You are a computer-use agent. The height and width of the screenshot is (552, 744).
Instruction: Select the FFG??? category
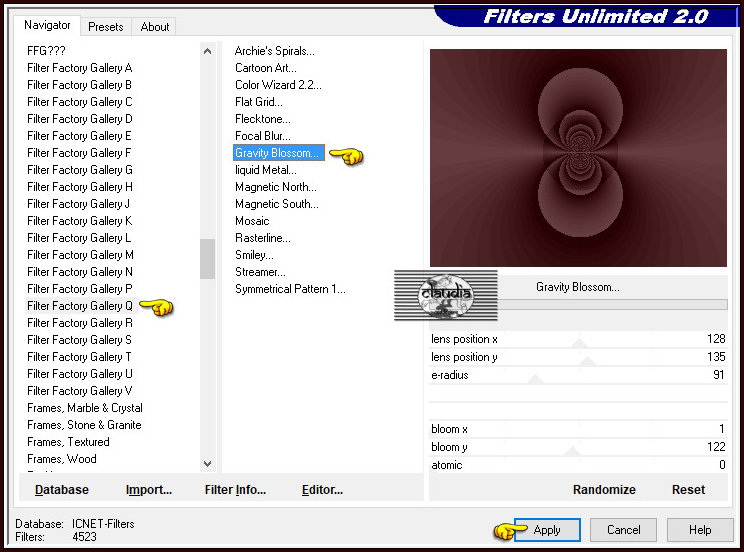[46, 51]
